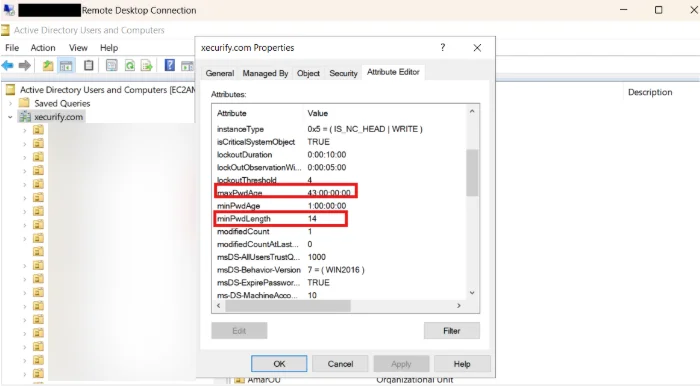The image size is (700, 386).
Task: Select the modifiedCountAtLast... attribute row
Action: coord(340,244)
